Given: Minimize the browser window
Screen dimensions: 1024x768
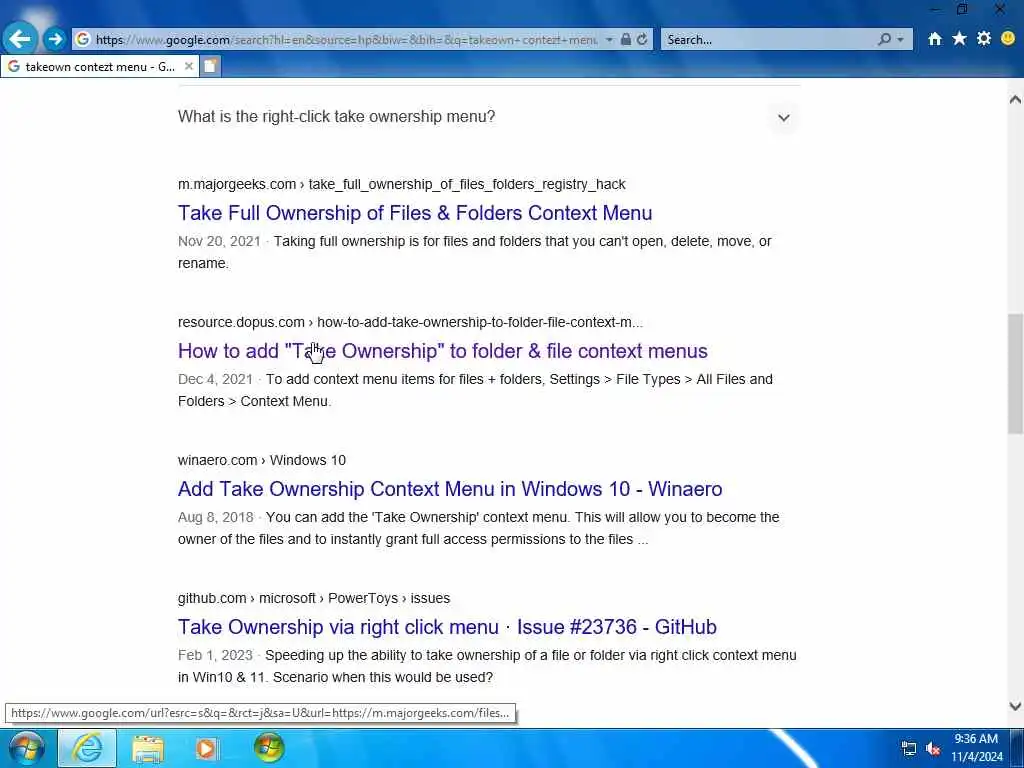Looking at the screenshot, I should pos(935,9).
